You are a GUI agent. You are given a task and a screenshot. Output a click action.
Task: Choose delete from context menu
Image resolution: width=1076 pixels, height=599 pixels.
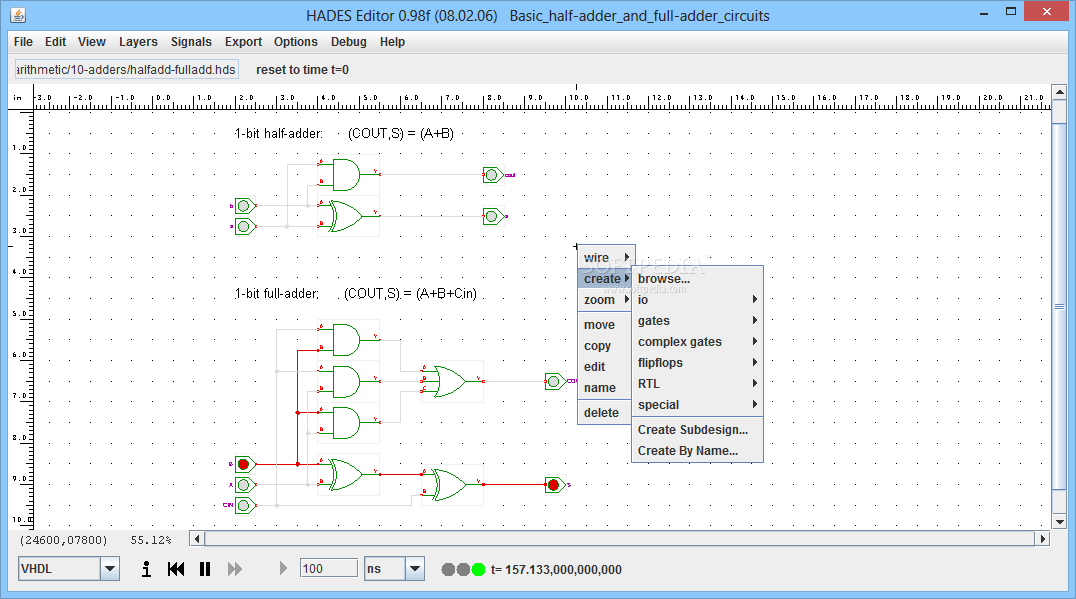[605, 413]
